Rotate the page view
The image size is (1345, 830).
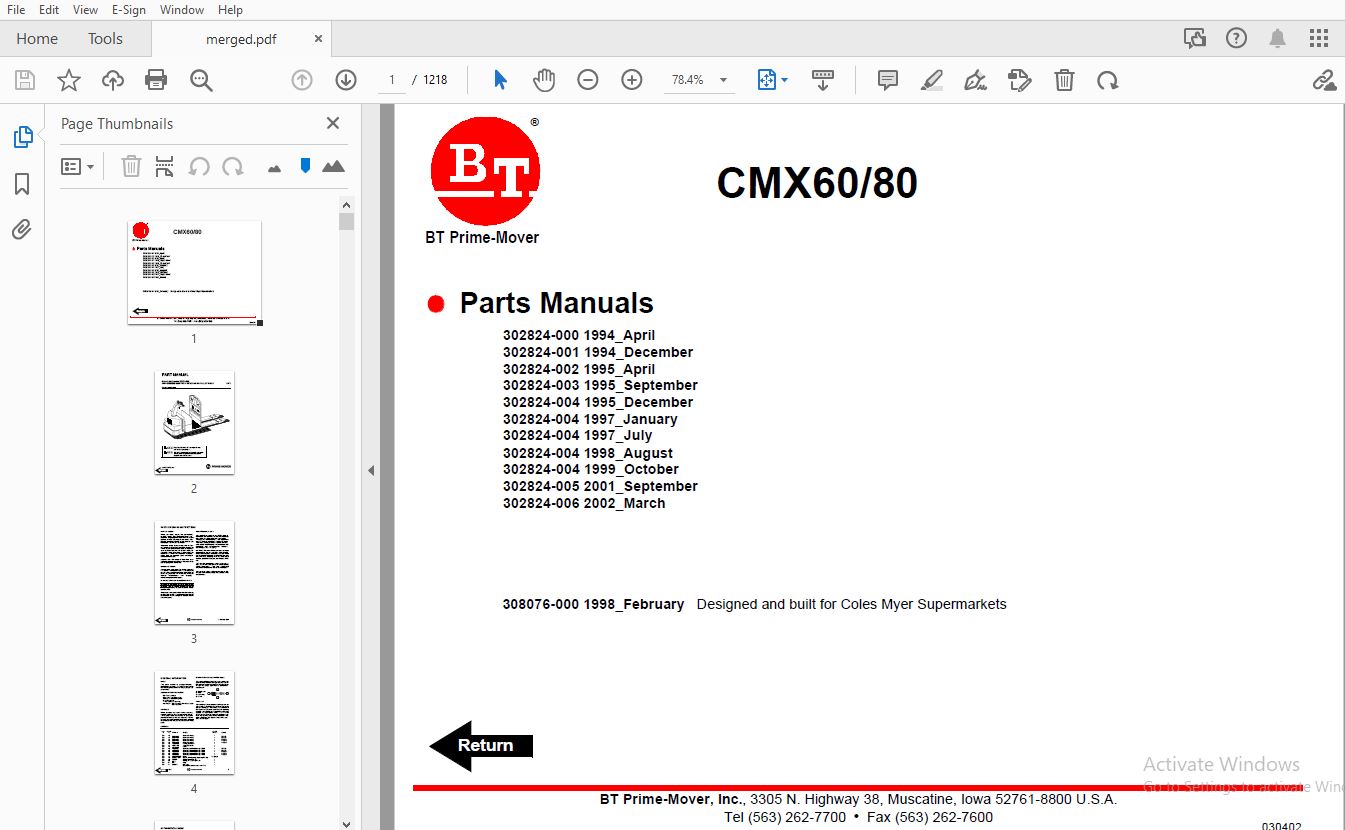click(x=1107, y=80)
